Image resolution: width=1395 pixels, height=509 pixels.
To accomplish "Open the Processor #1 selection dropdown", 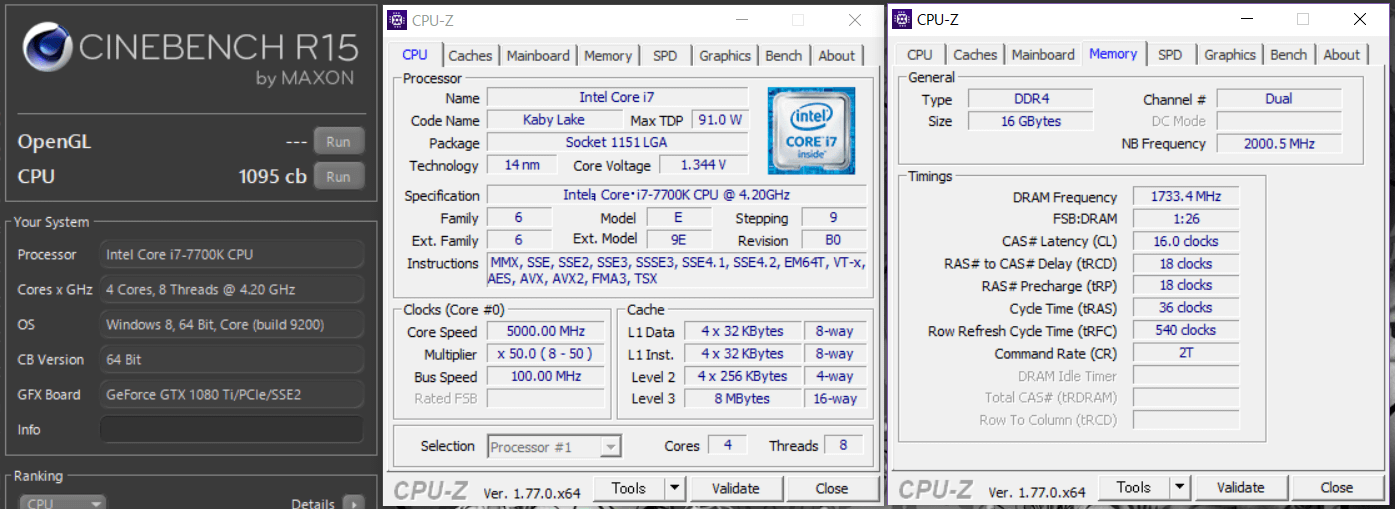I will pyautogui.click(x=555, y=447).
